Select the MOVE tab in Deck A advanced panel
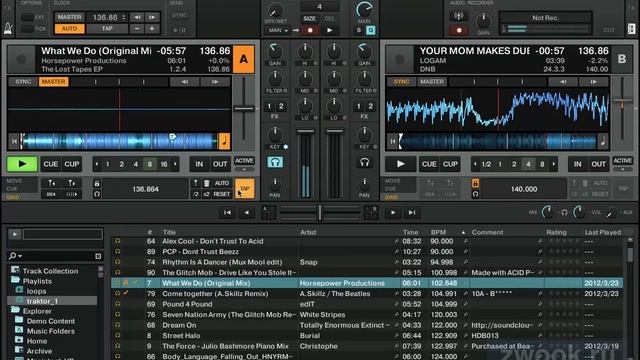This screenshot has width=640, height=360. click(x=14, y=180)
